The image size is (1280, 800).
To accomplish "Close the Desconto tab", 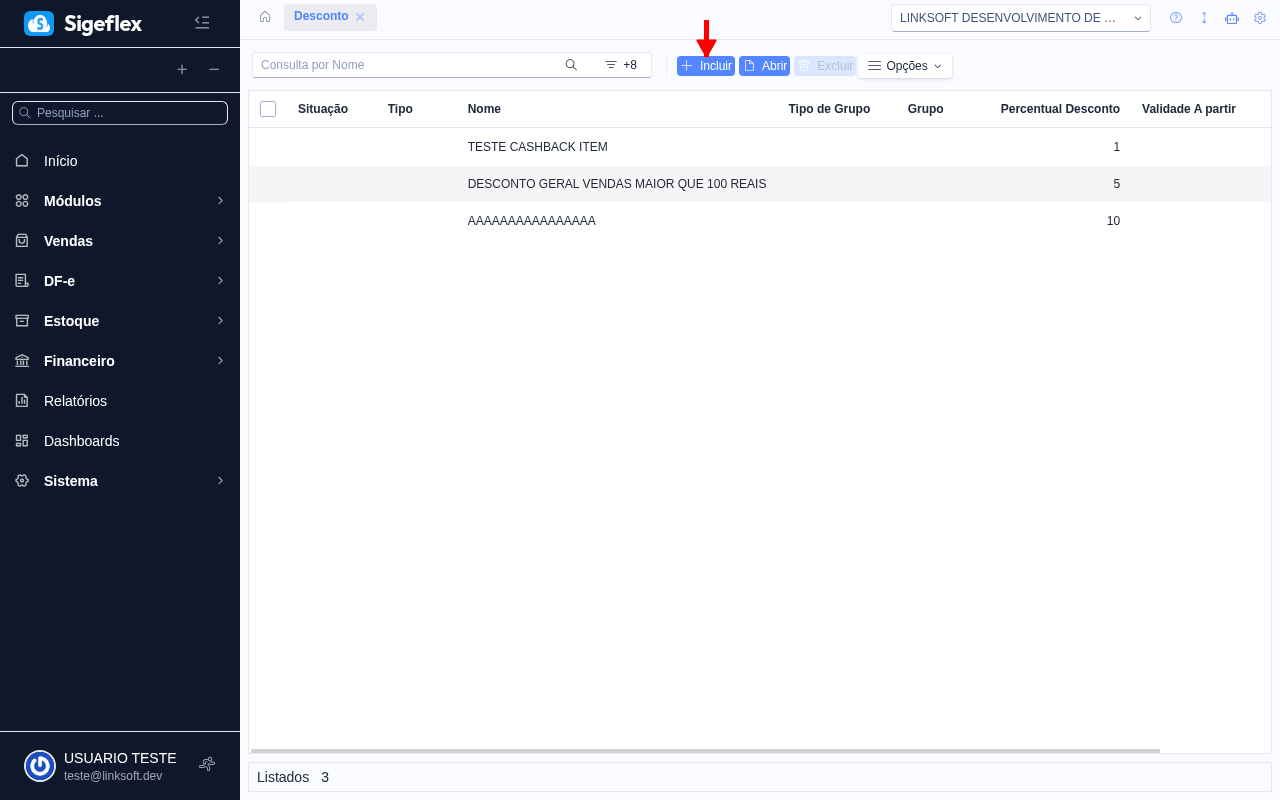I will tap(359, 16).
